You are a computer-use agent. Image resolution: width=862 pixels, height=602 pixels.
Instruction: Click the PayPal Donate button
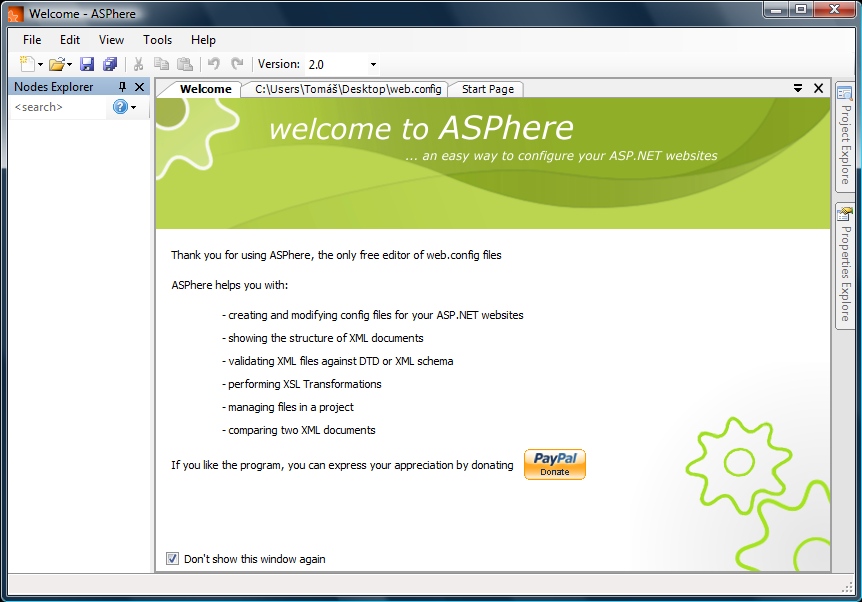point(554,464)
